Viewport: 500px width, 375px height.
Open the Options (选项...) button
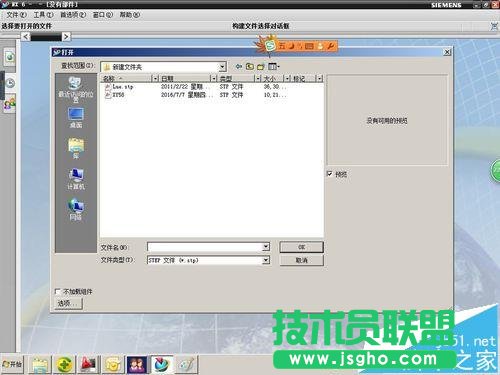pos(68,303)
